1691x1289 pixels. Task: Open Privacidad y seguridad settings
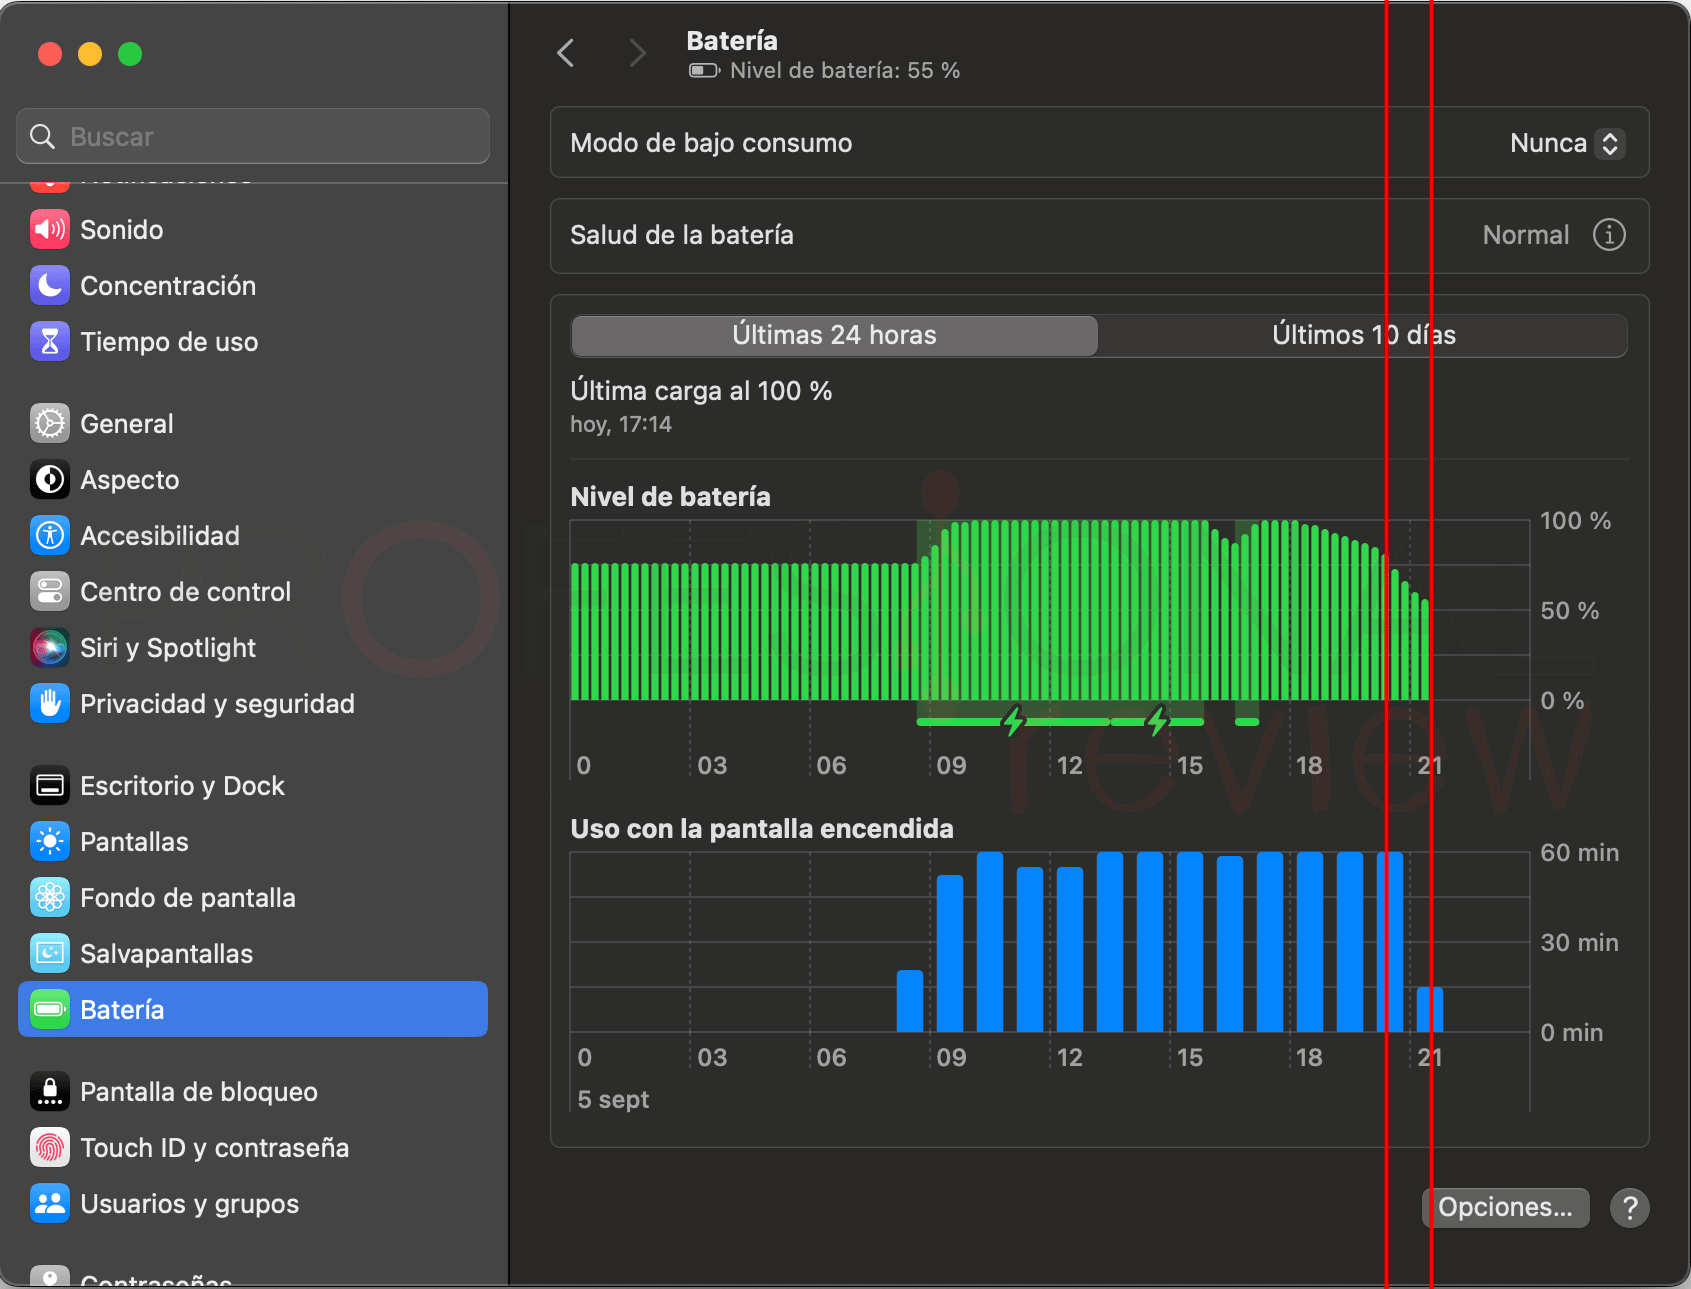(x=253, y=704)
